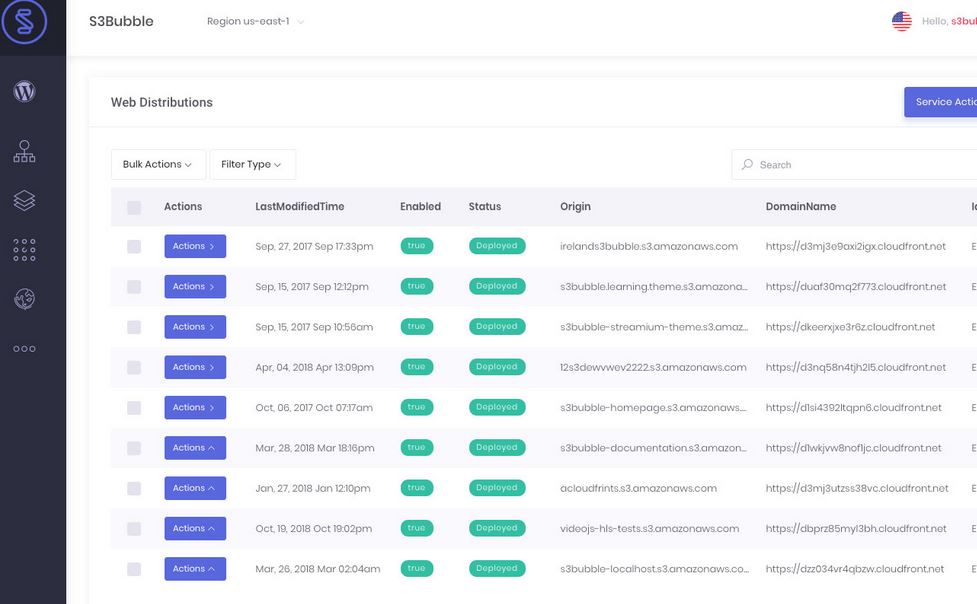The height and width of the screenshot is (604, 977).
Task: Click domain https://dkeerxjxe3r6z.cloudfront.net
Action: coord(850,327)
